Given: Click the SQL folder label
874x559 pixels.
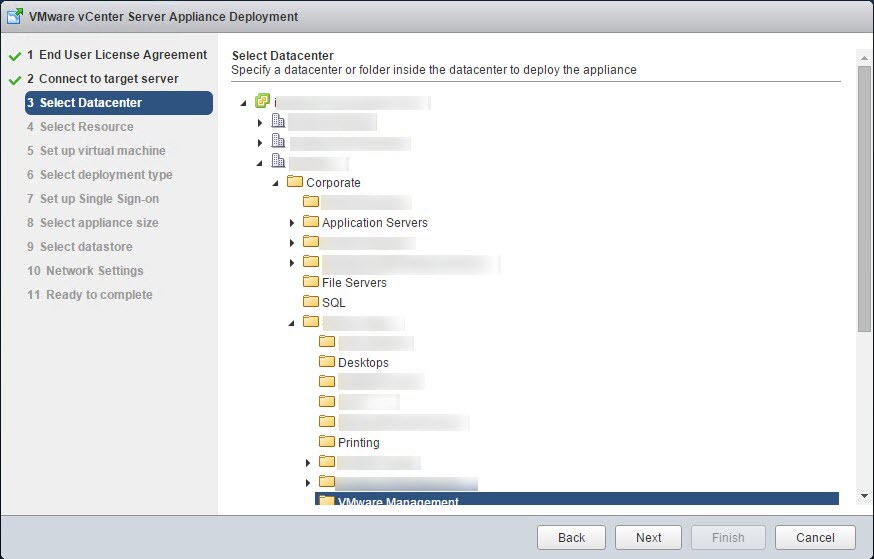Looking at the screenshot, I should coord(333,303).
